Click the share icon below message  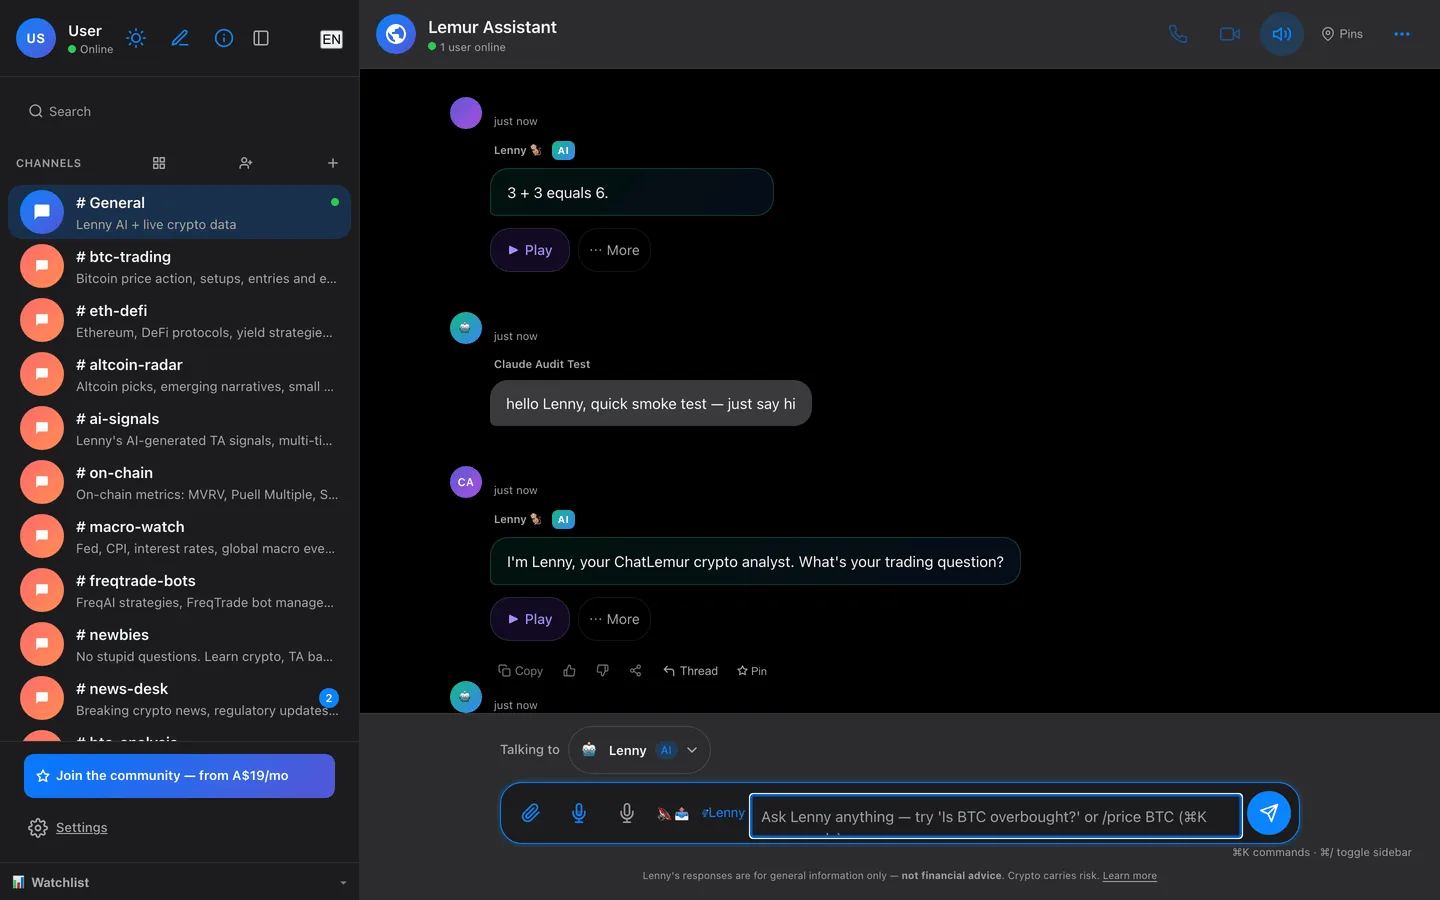[636, 671]
